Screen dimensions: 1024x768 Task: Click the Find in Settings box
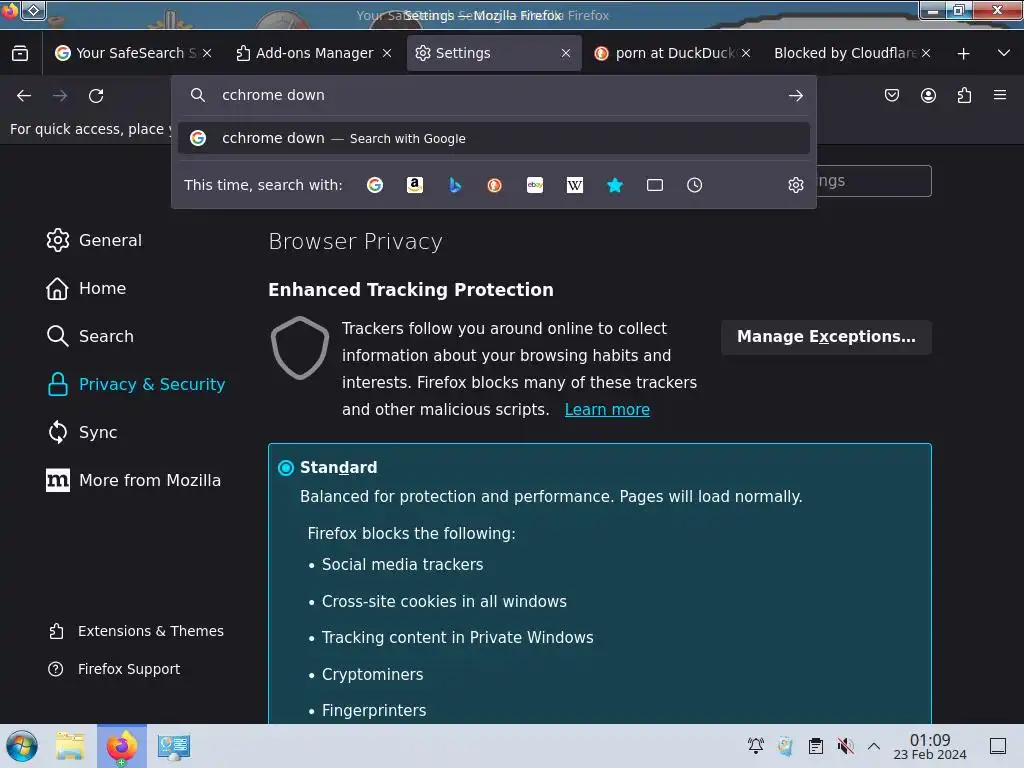(874, 181)
